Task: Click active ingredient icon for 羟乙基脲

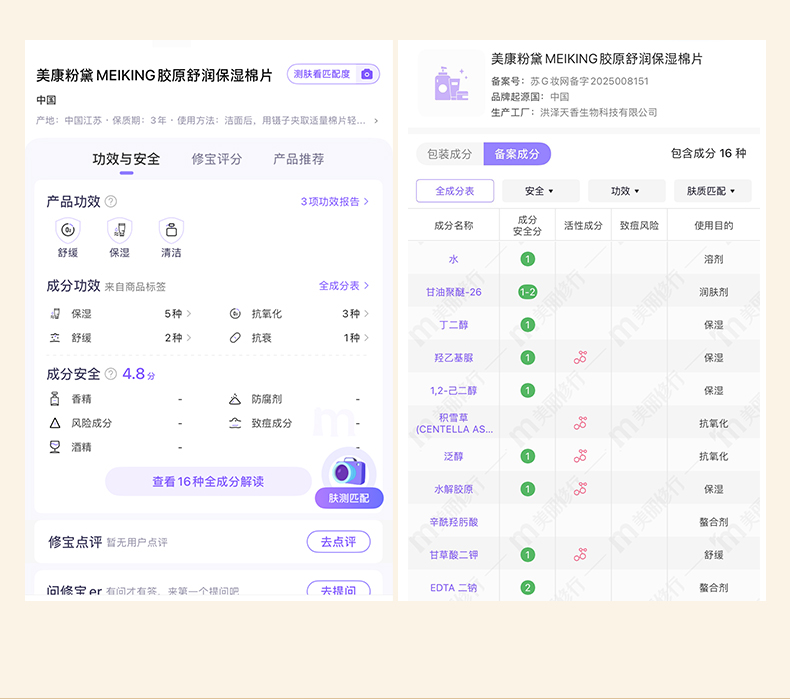Action: click(x=580, y=357)
